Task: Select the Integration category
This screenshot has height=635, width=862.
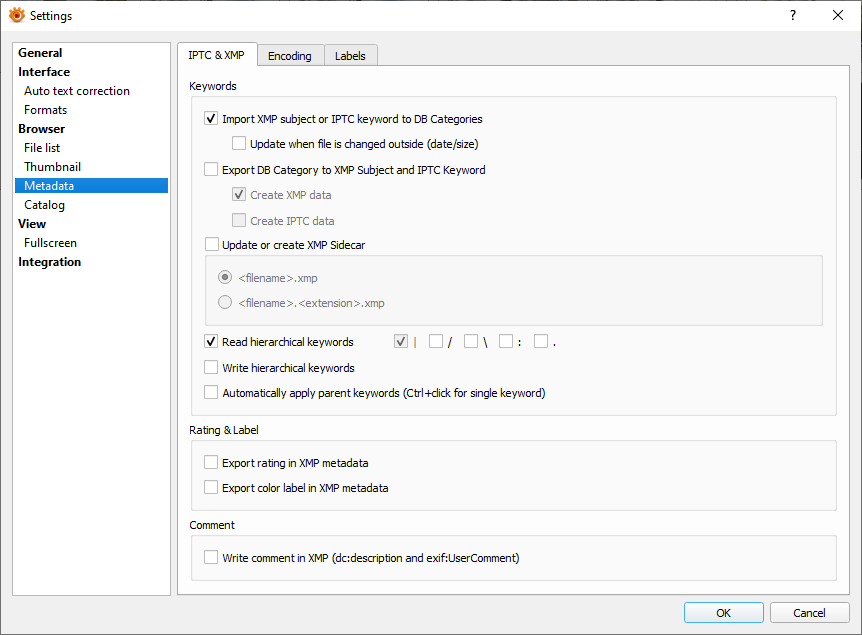Action: tap(49, 262)
